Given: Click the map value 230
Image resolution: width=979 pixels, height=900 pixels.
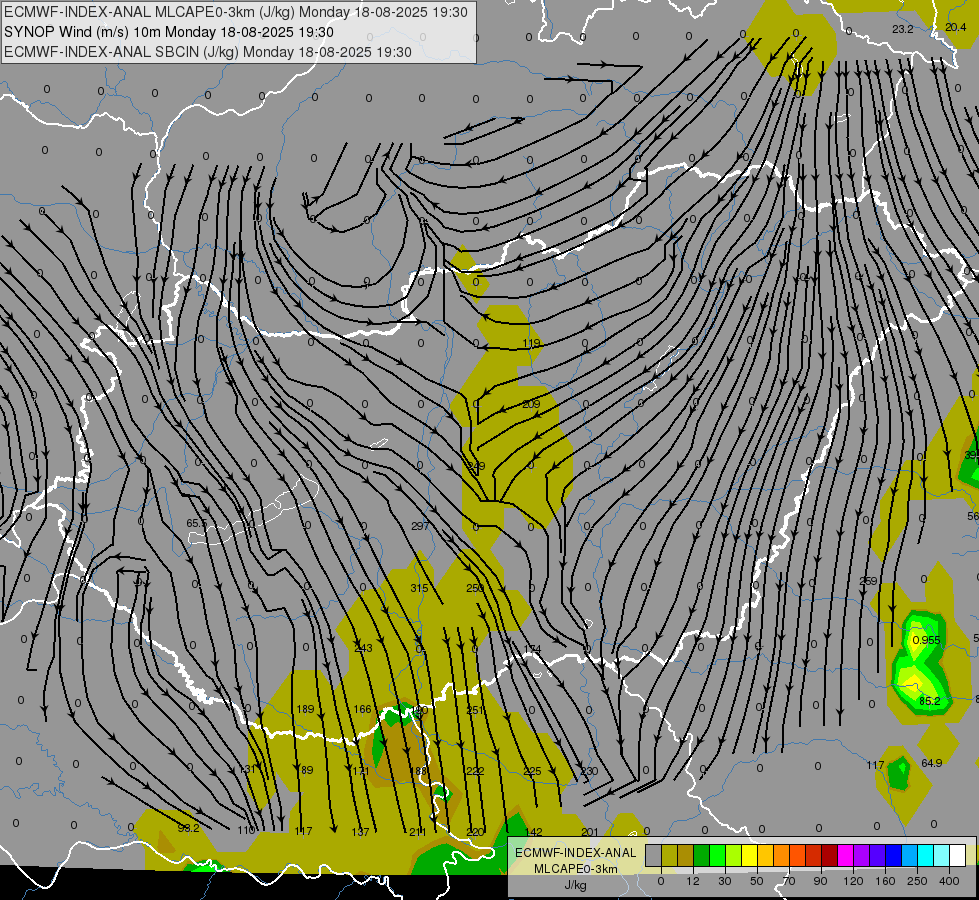Looking at the screenshot, I should [x=589, y=771].
